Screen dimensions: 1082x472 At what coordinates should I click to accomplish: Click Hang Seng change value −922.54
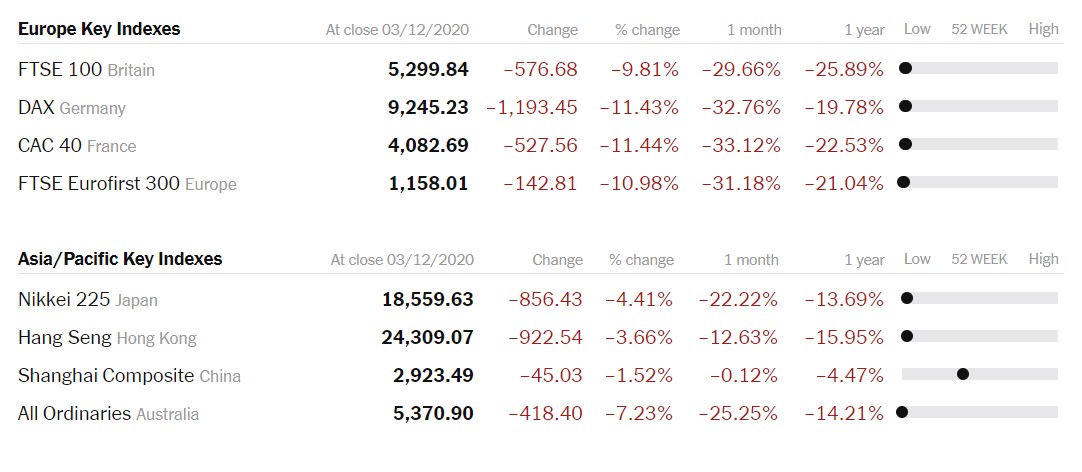point(545,337)
